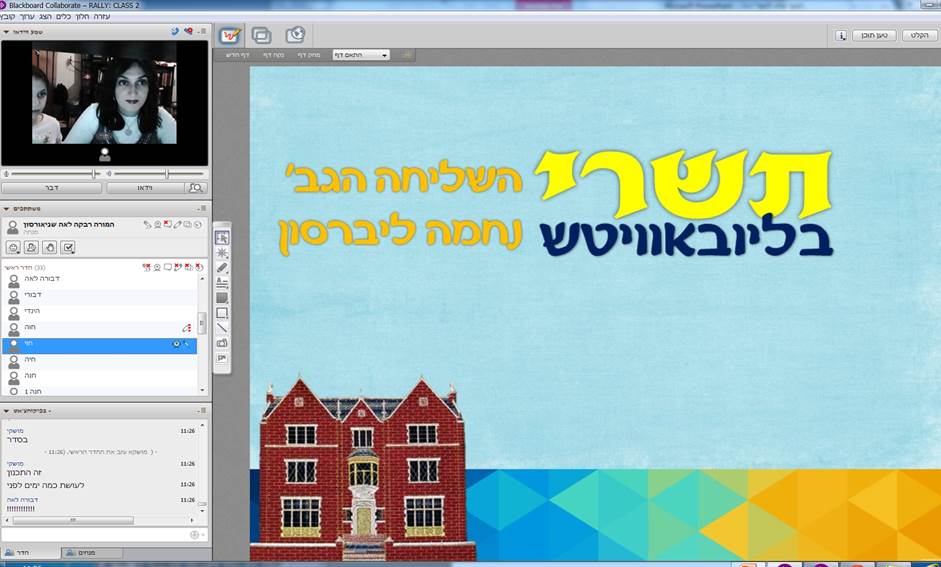Toggle application sharing permission for all main room participants

pos(188,267)
